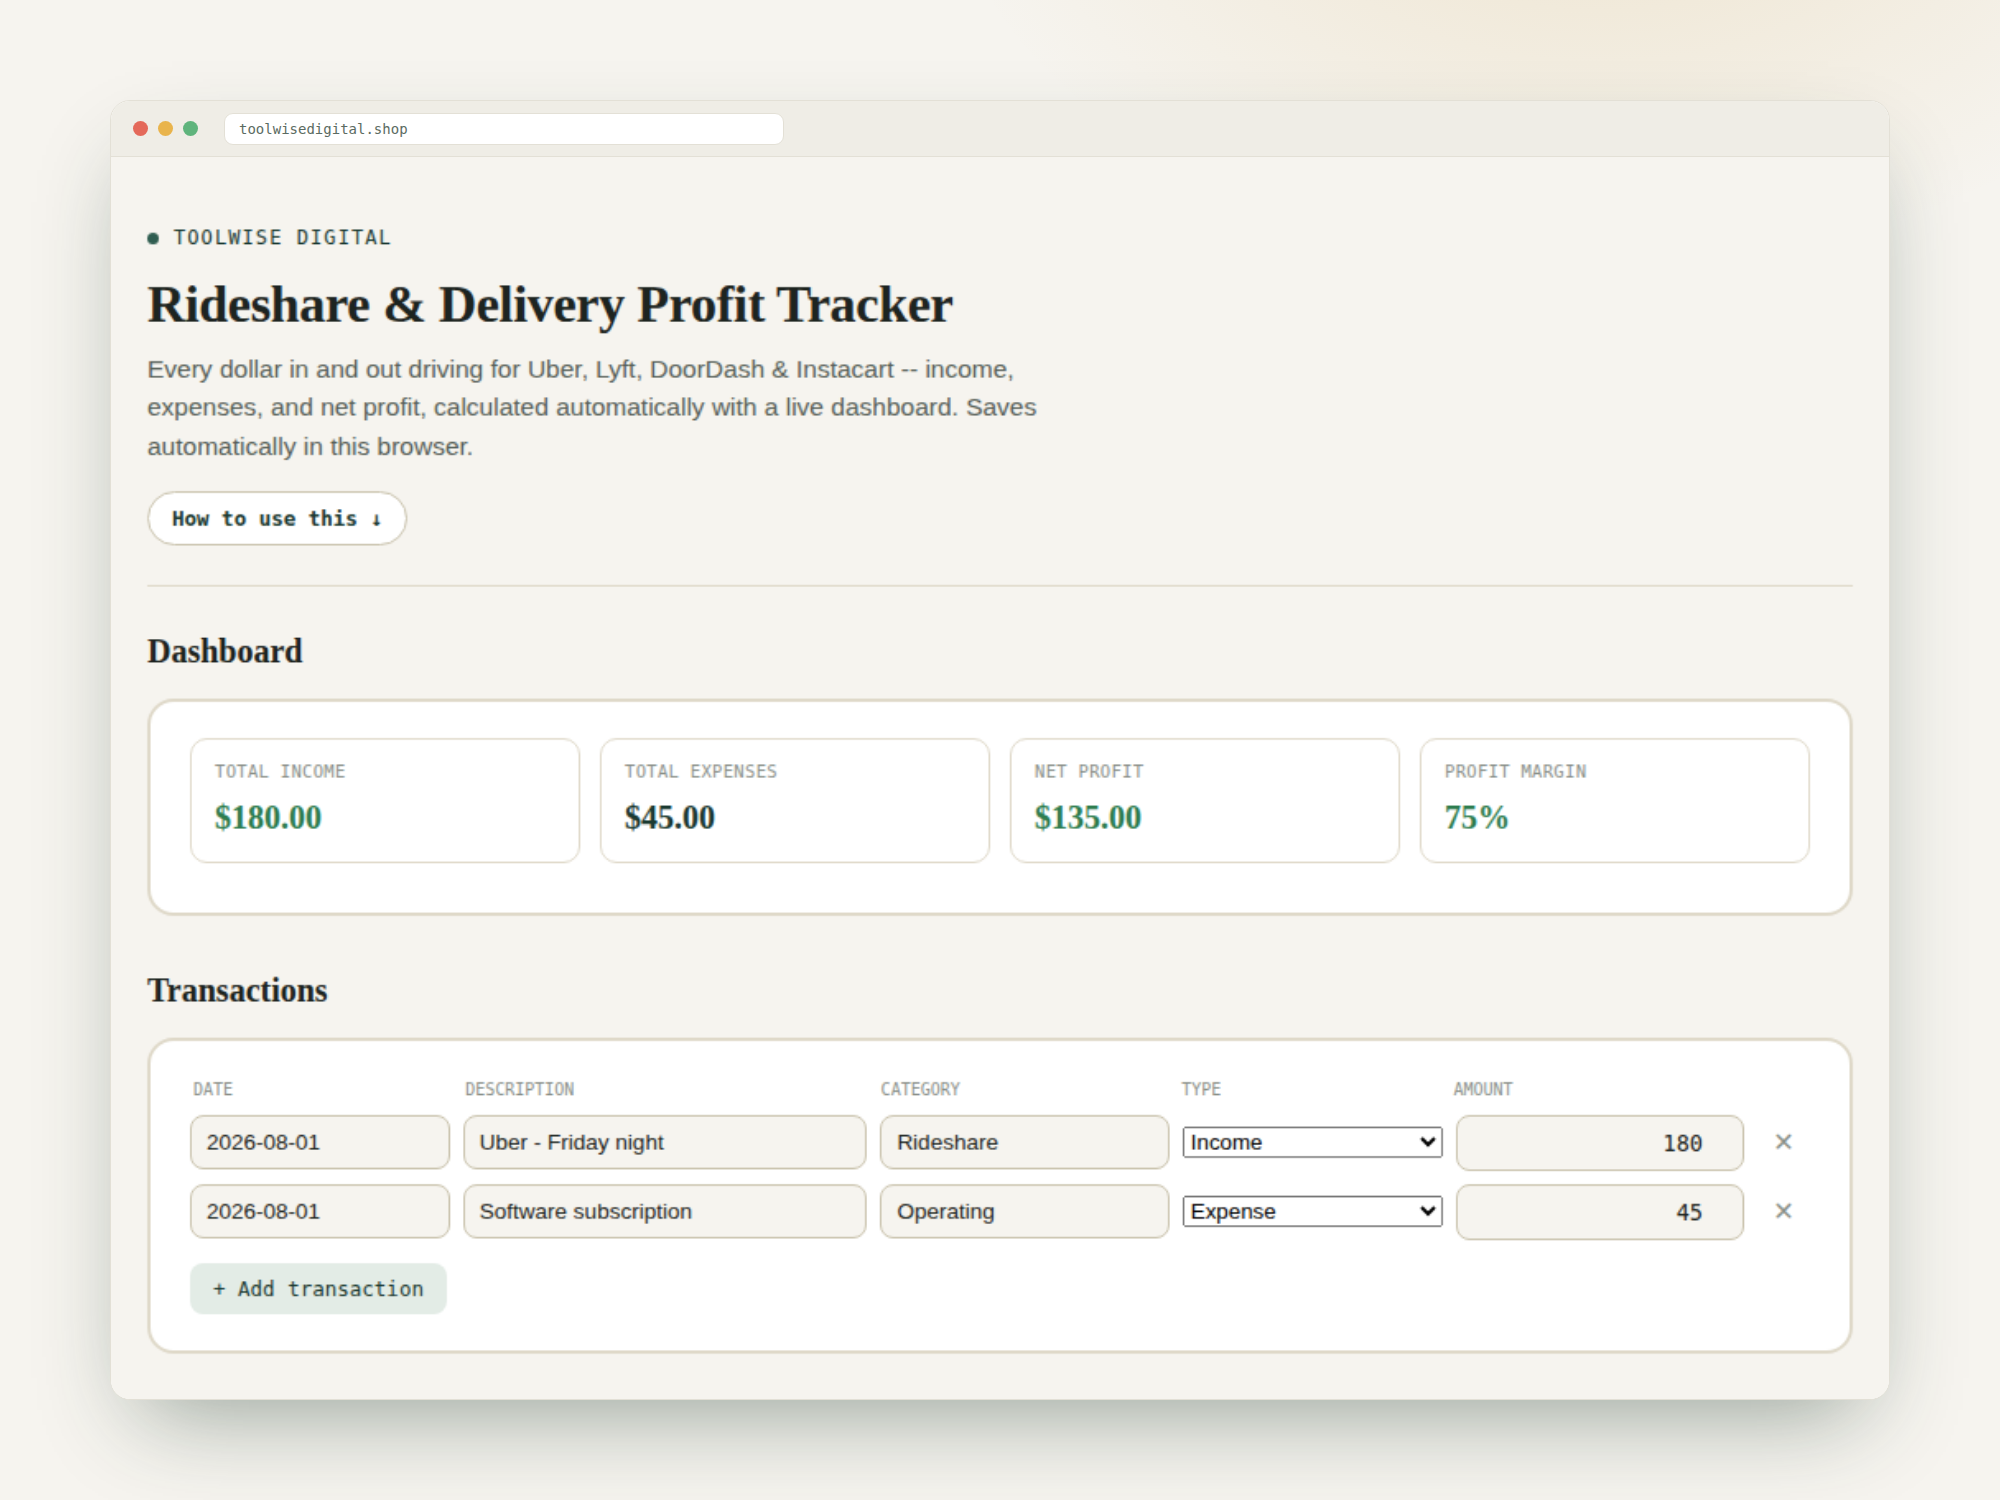Image resolution: width=2000 pixels, height=1500 pixels.
Task: Click the Dashboard section heading
Action: click(x=225, y=651)
